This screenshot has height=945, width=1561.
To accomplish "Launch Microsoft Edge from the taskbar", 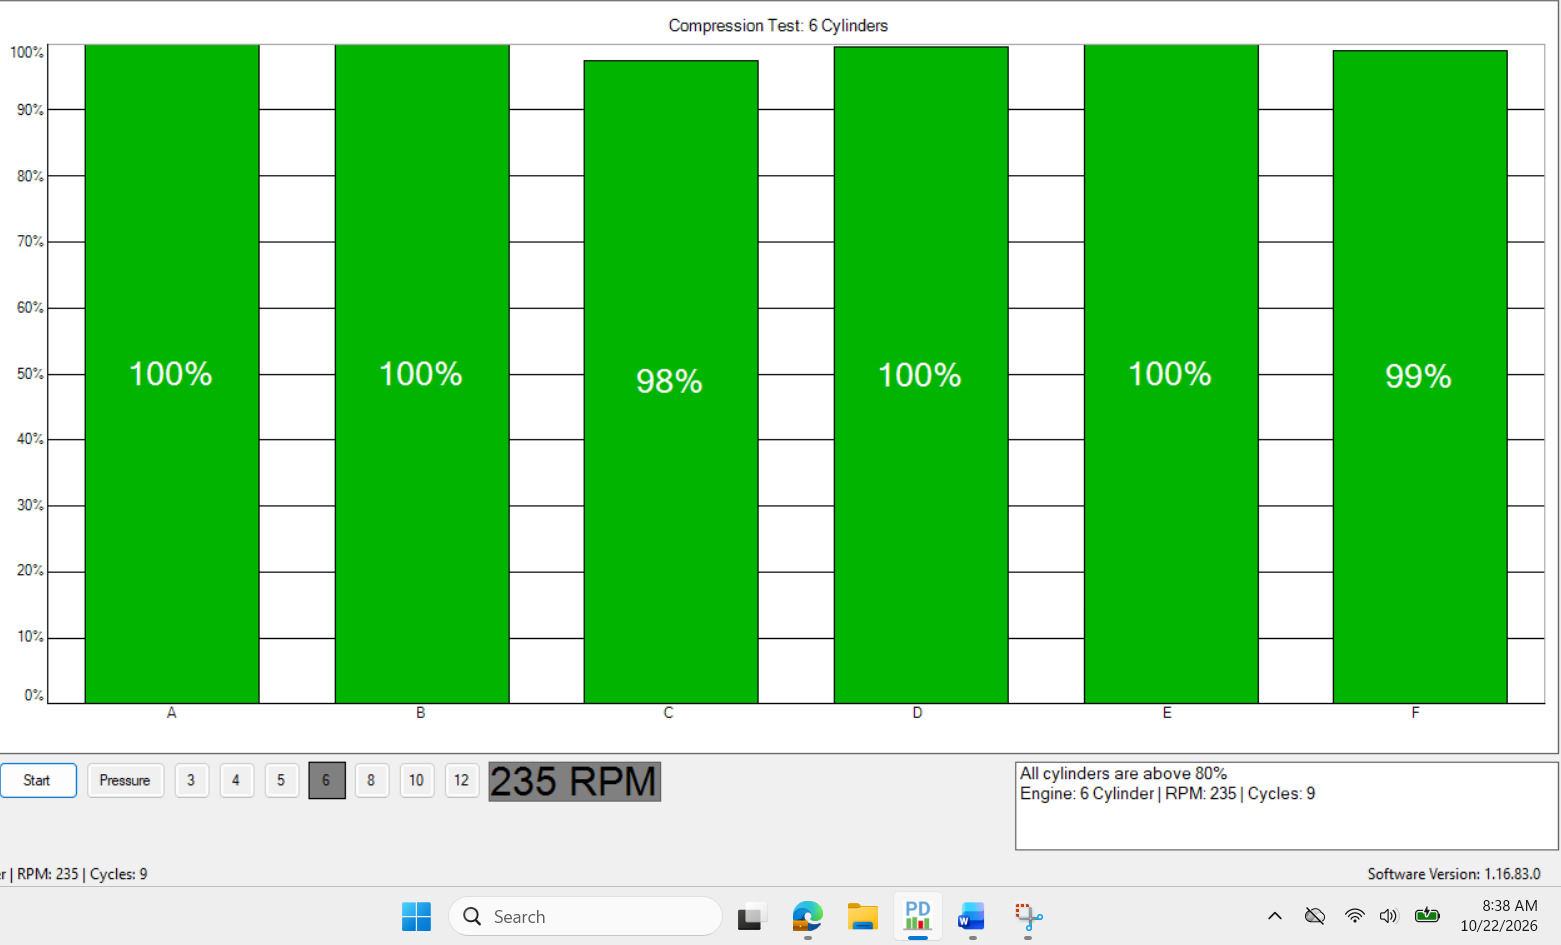I will point(807,916).
